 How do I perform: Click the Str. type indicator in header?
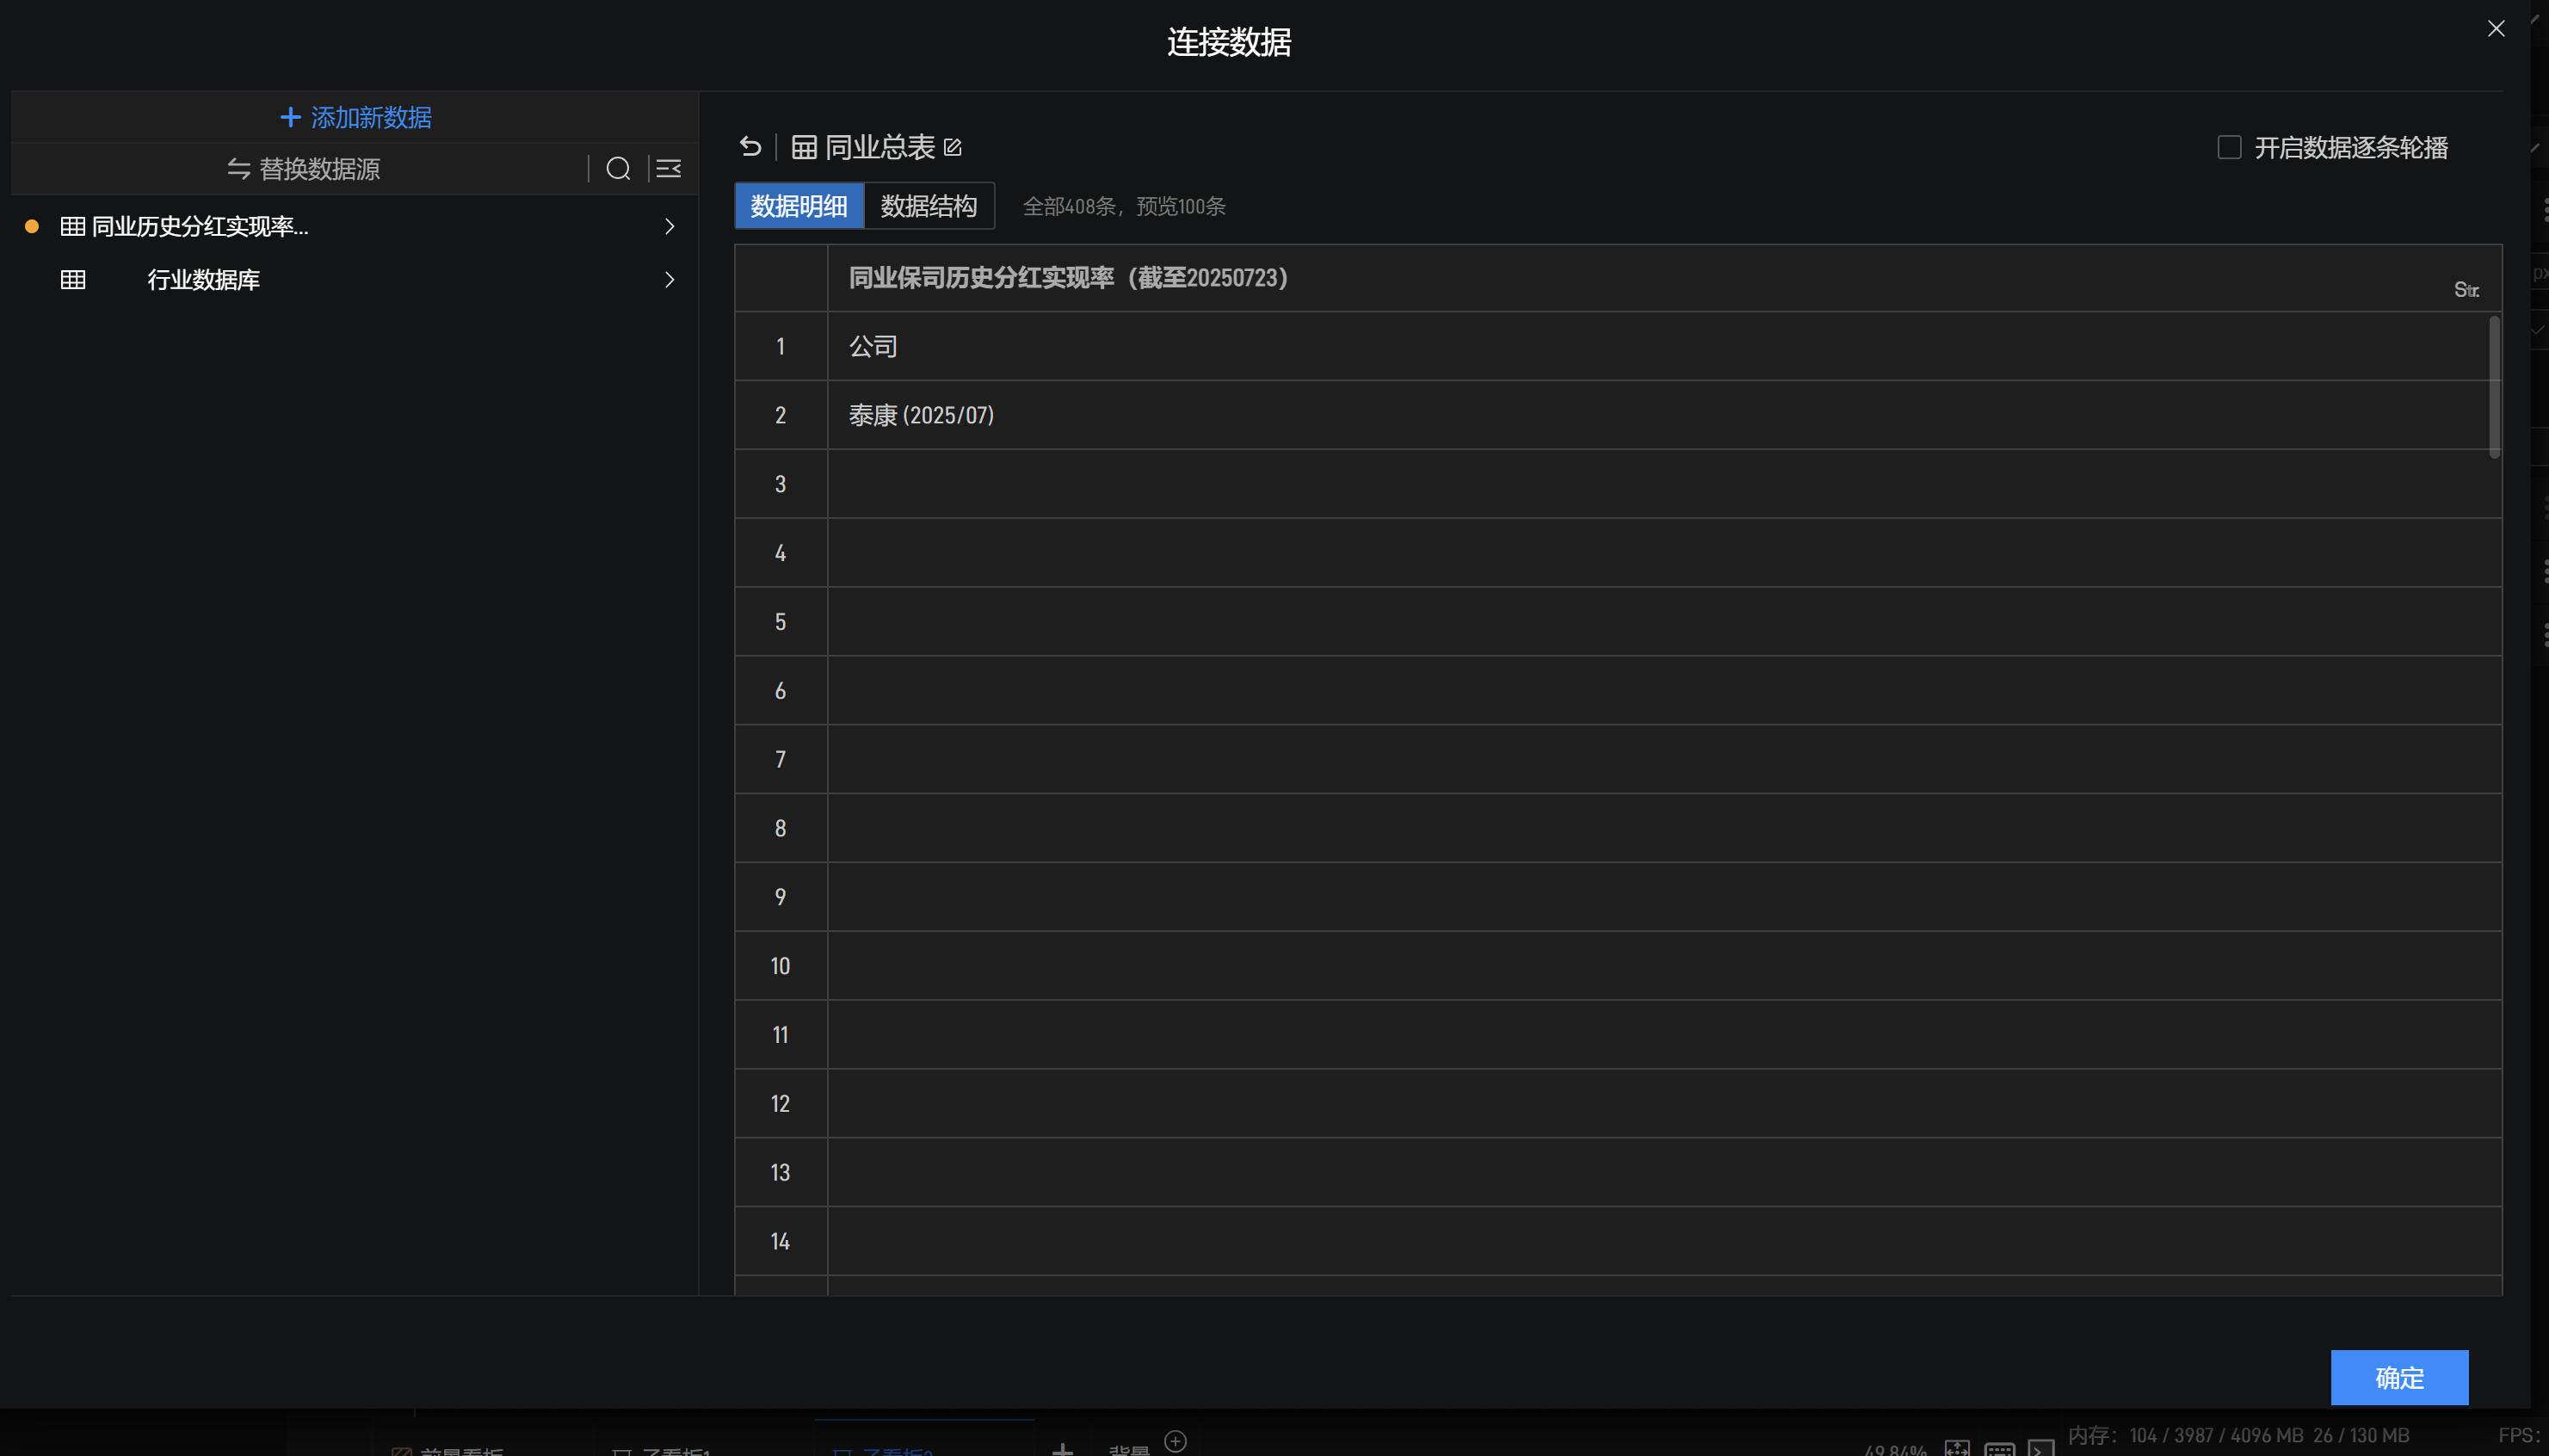(x=2465, y=290)
